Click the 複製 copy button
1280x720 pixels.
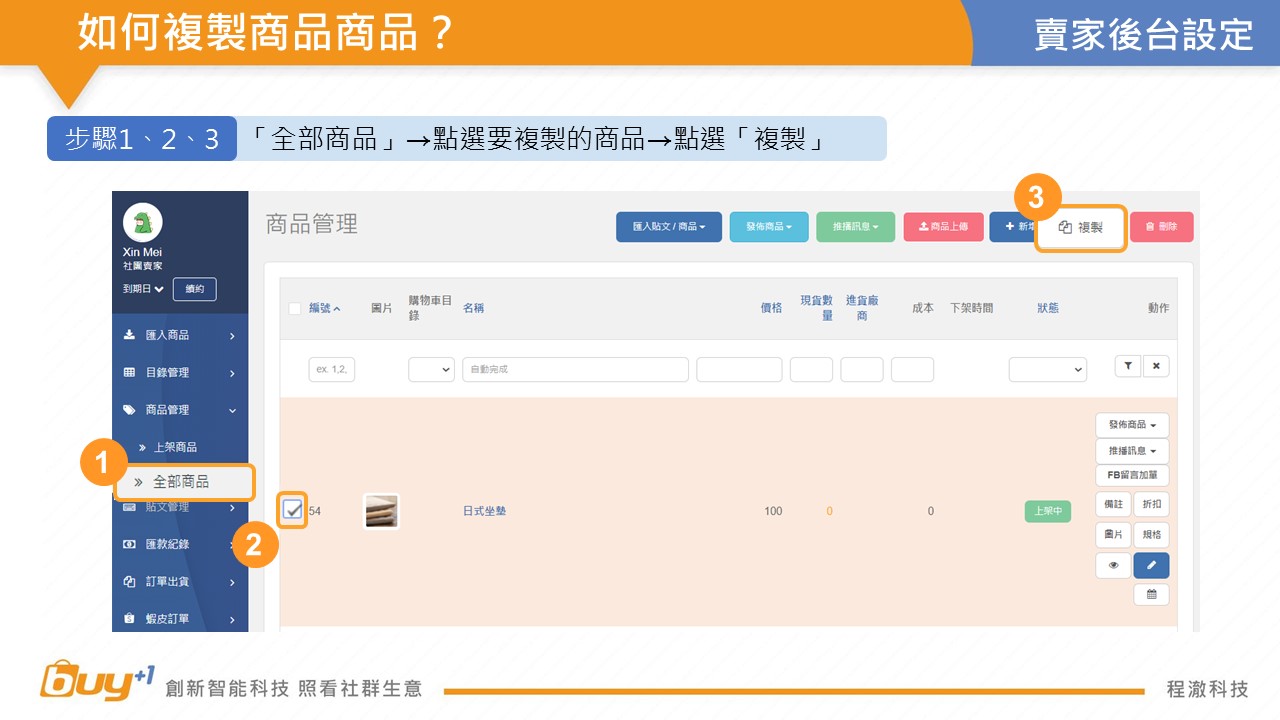click(x=1081, y=228)
